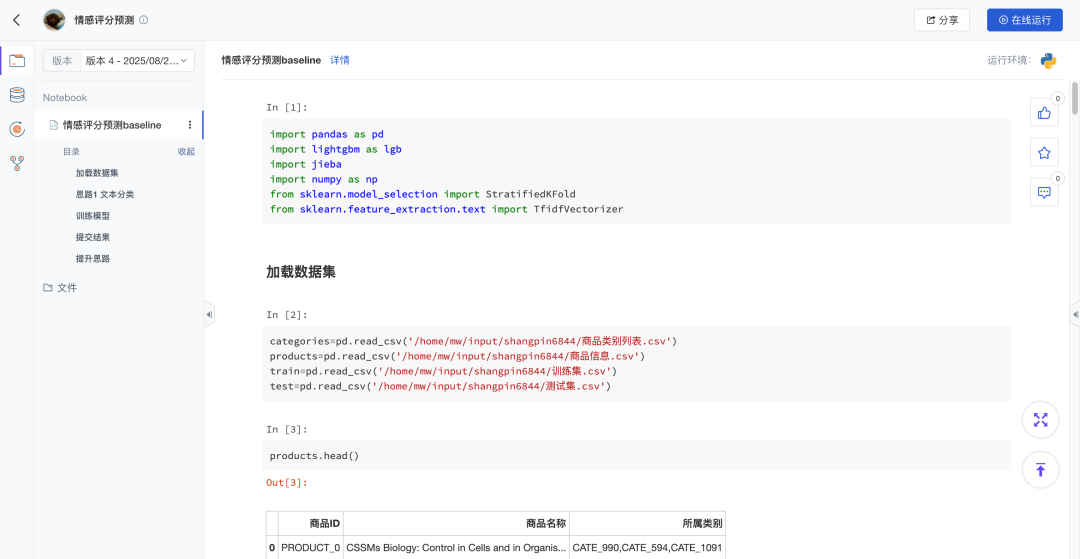Click the 加载数据集 heading in the notebook
This screenshot has height=559, width=1080.
[x=301, y=272]
